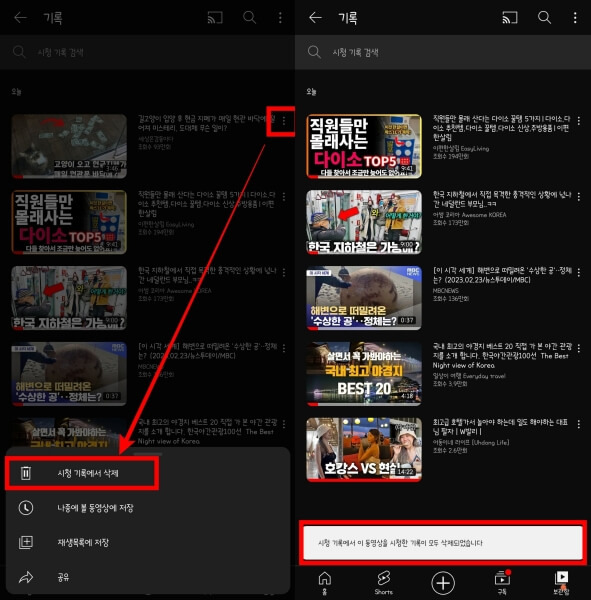591x600 pixels.
Task: Tap the cast icon on the dimmed left screen
Action: 215,18
